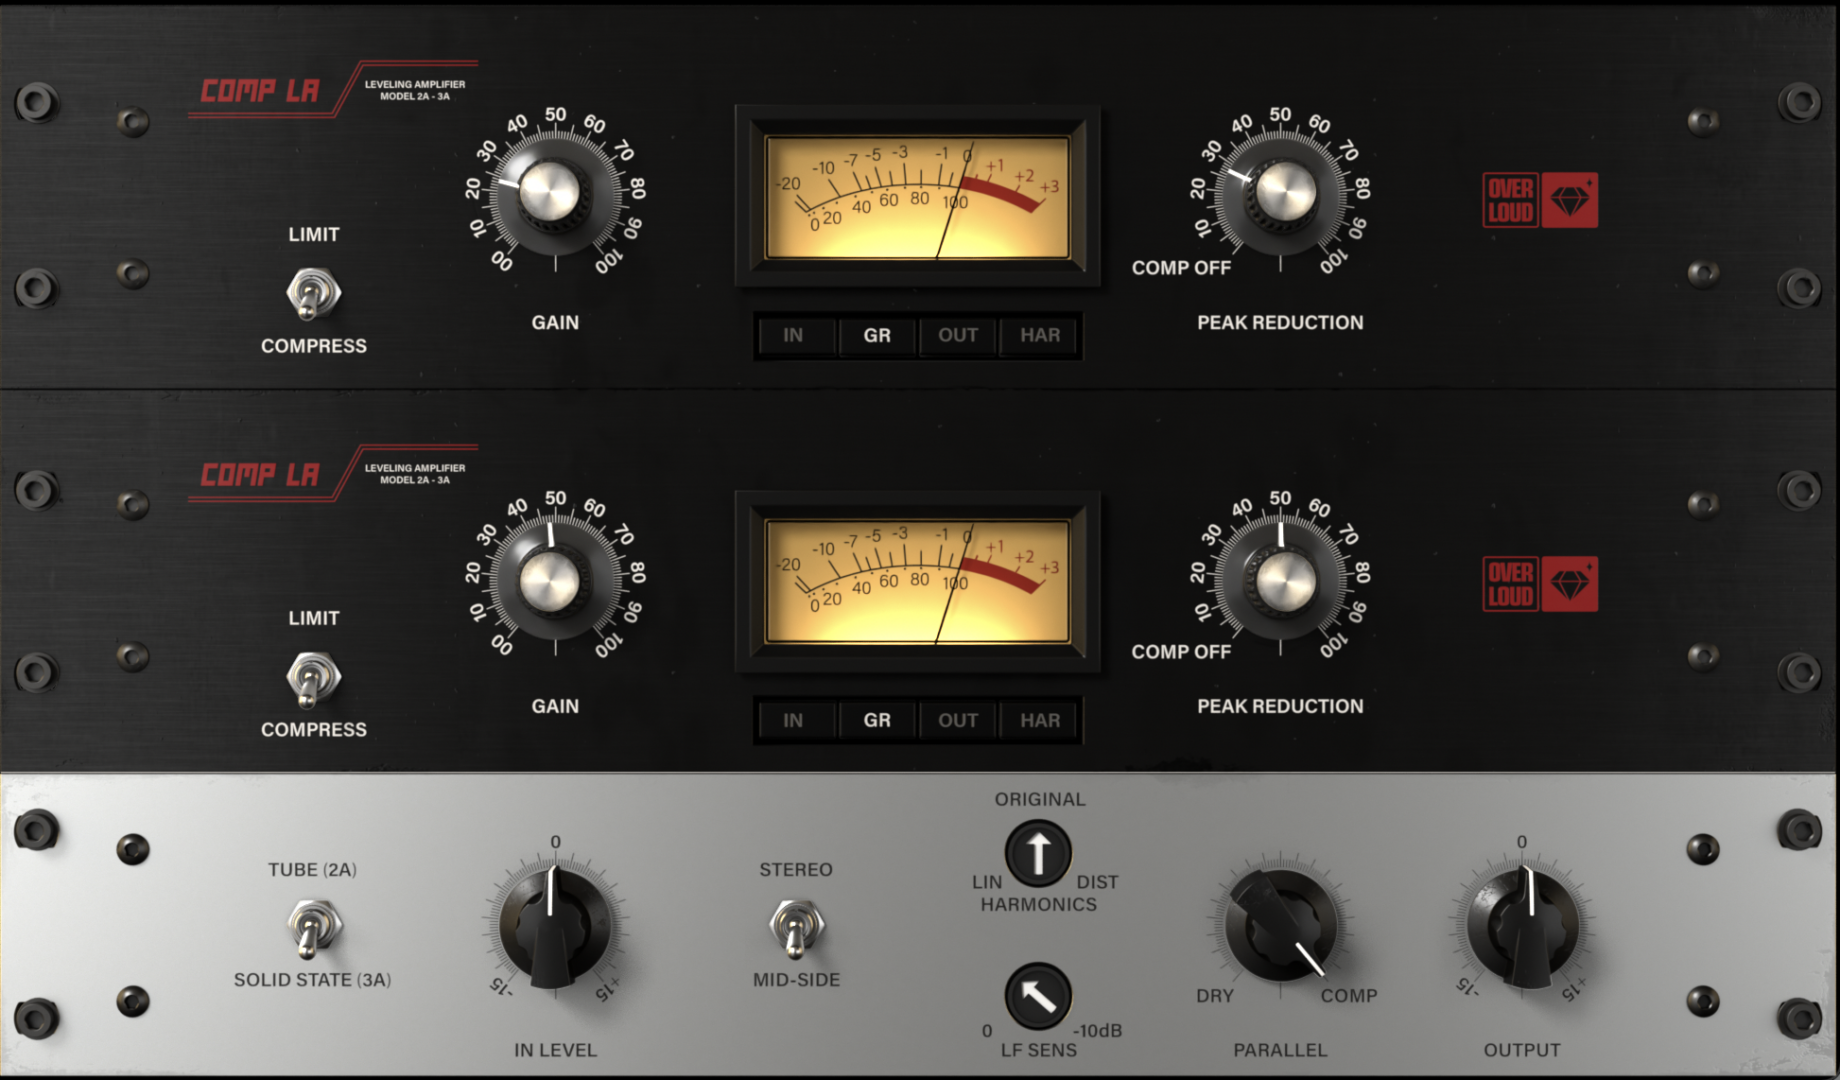Image resolution: width=1840 pixels, height=1080 pixels.
Task: Click the Harmonics arrow knob
Action: (x=1038, y=854)
